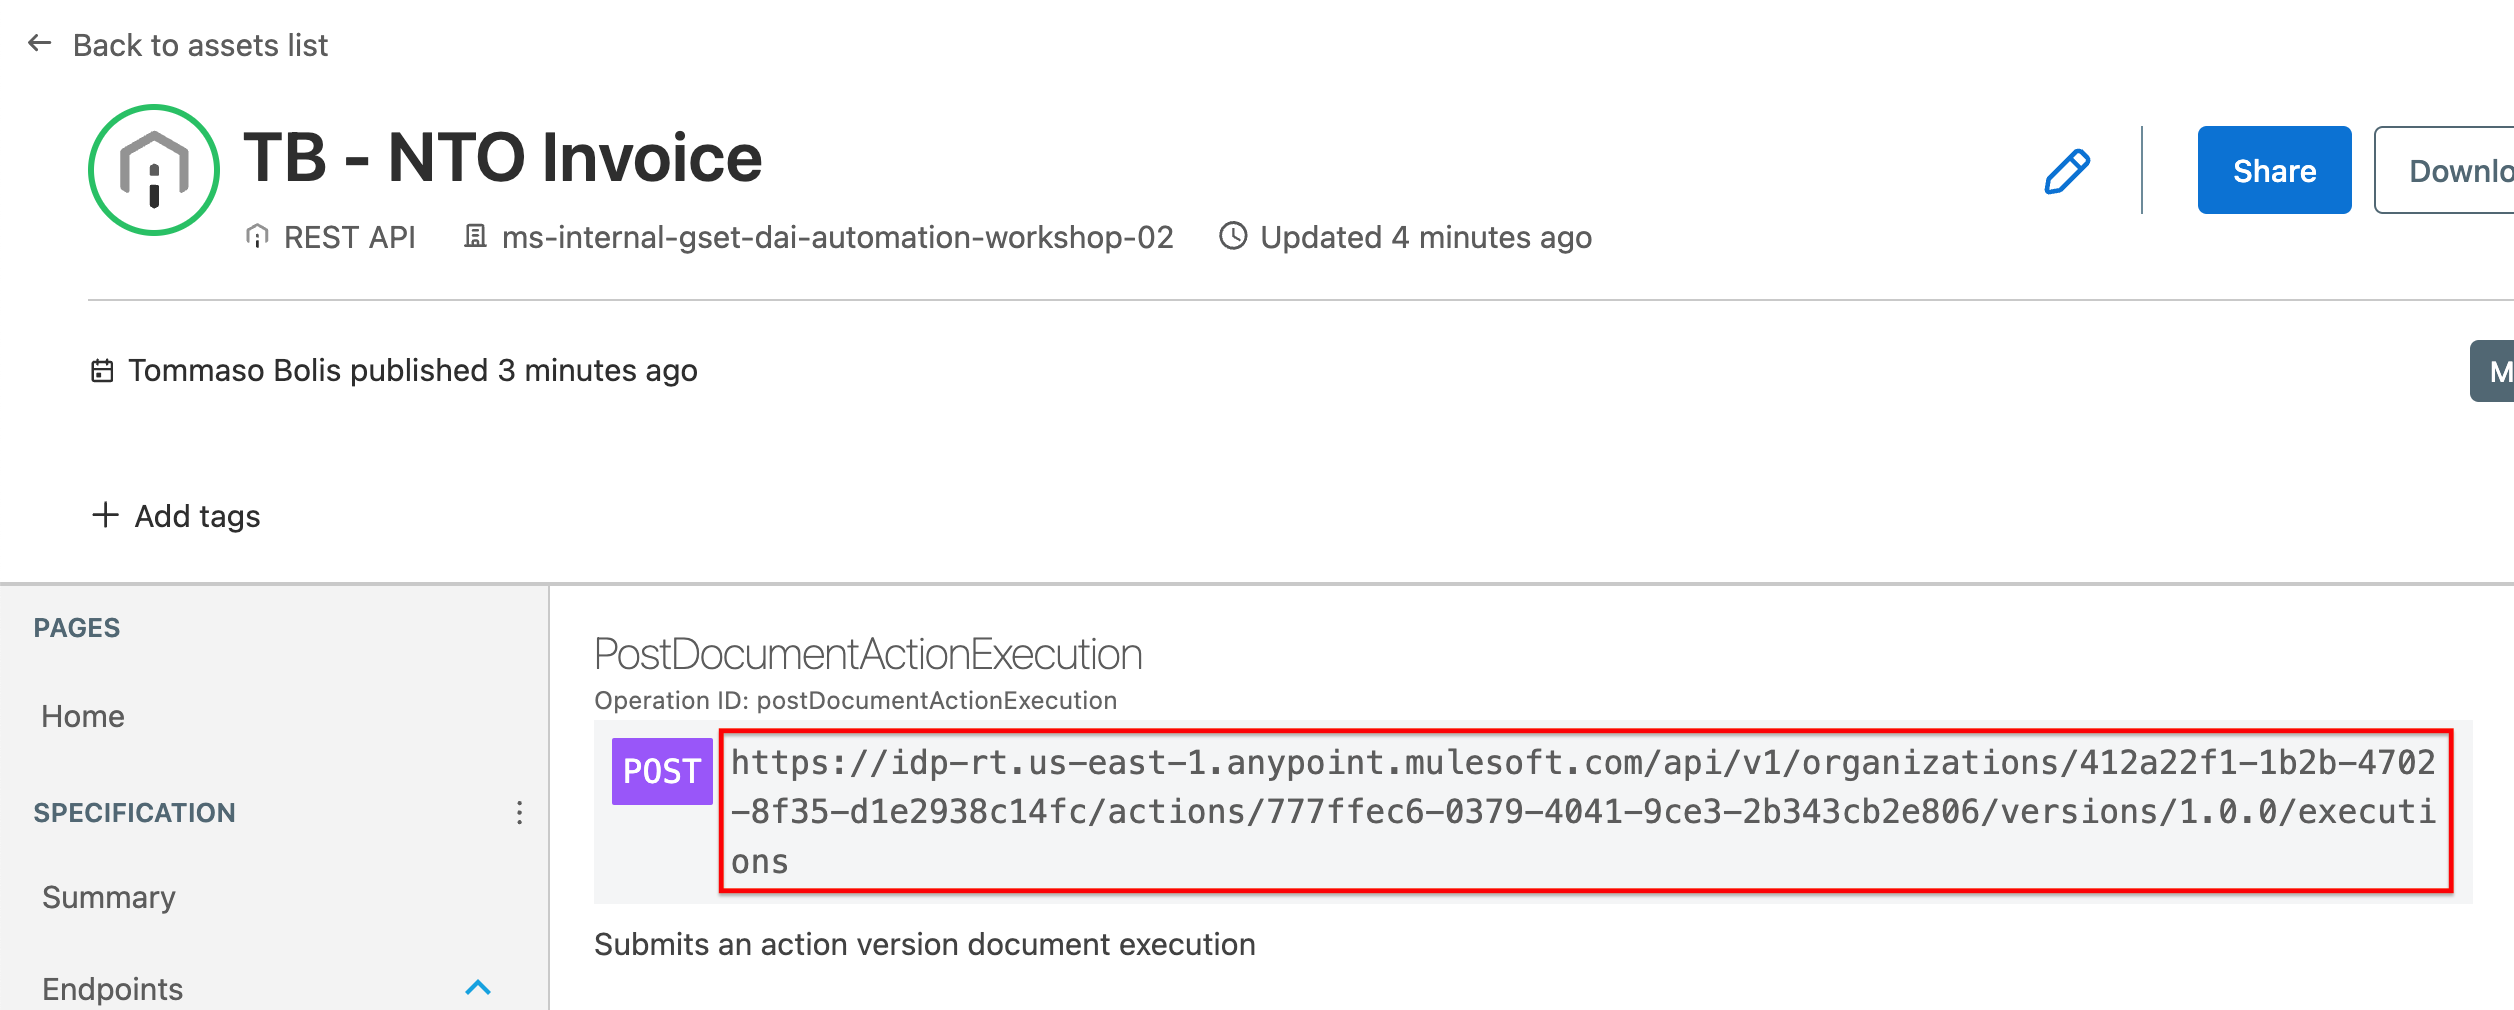
Task: Collapse the Endpoints chevron
Action: click(478, 988)
